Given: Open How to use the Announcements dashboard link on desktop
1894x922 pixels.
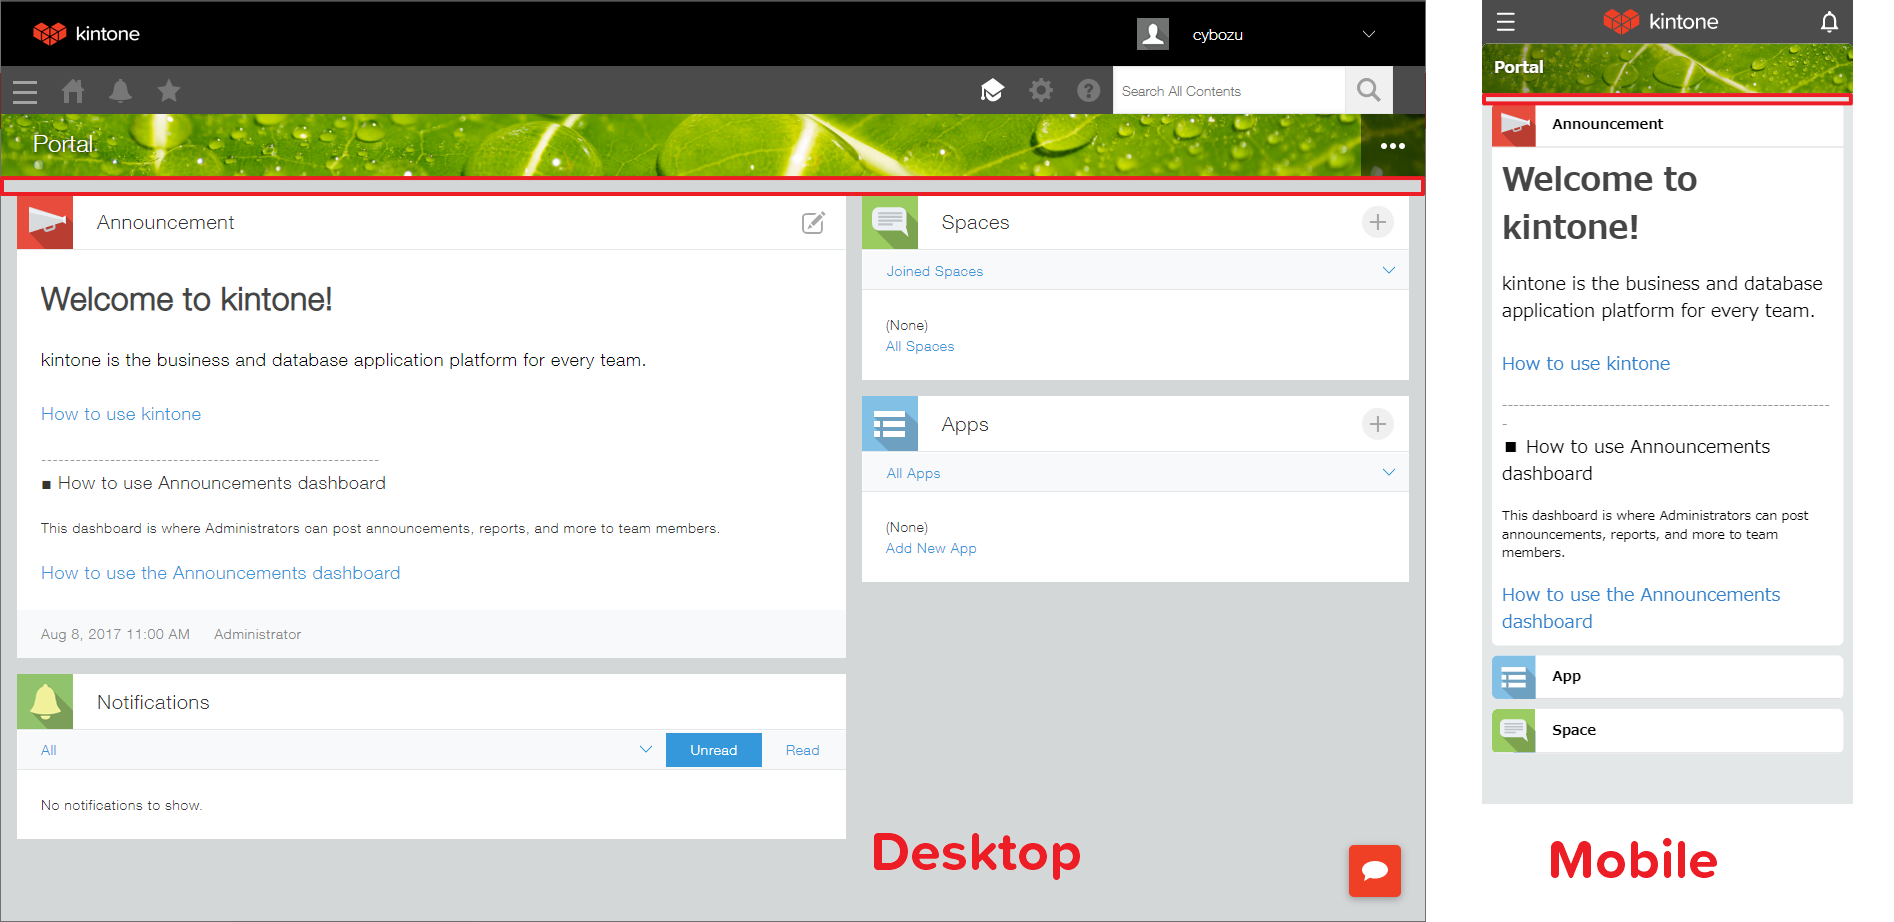Looking at the screenshot, I should (x=220, y=573).
